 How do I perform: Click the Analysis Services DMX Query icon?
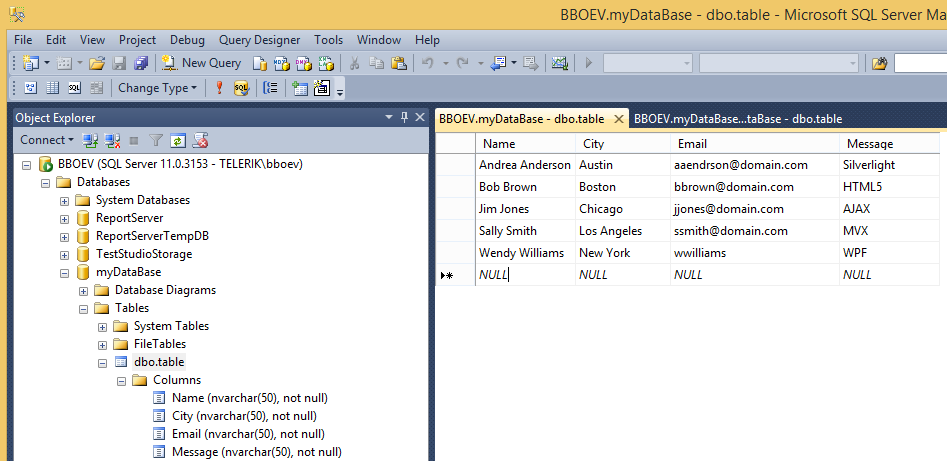pyautogui.click(x=304, y=63)
